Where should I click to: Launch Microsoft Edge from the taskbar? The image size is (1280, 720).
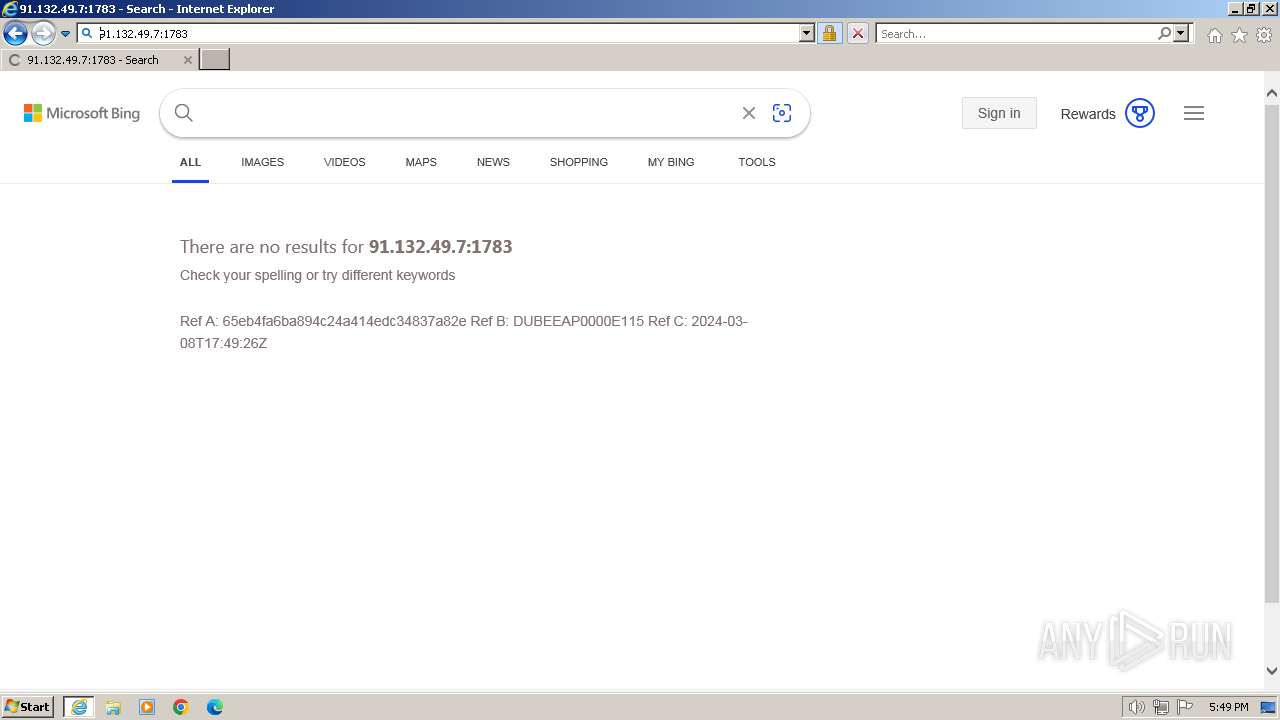click(x=215, y=707)
